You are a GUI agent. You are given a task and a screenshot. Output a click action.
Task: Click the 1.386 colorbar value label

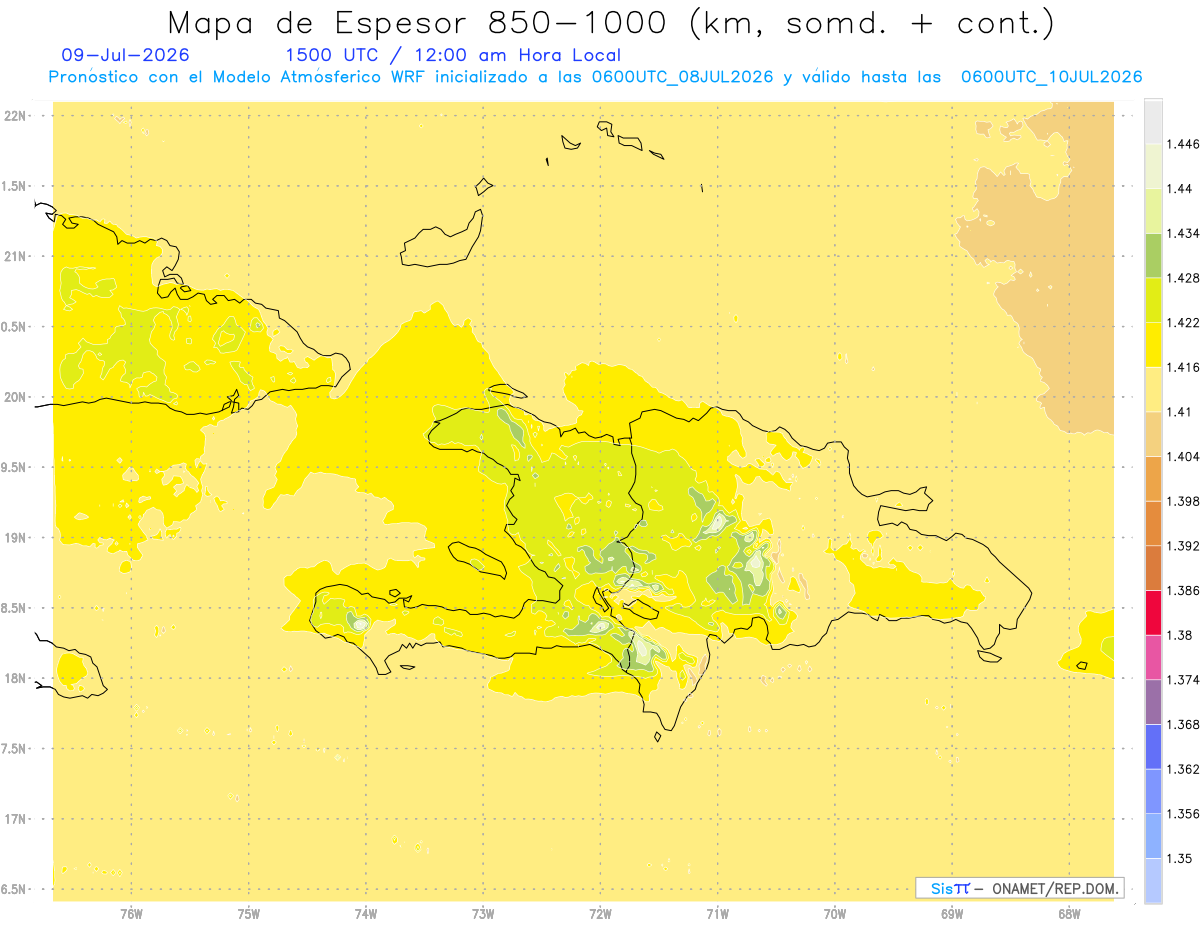click(1183, 590)
